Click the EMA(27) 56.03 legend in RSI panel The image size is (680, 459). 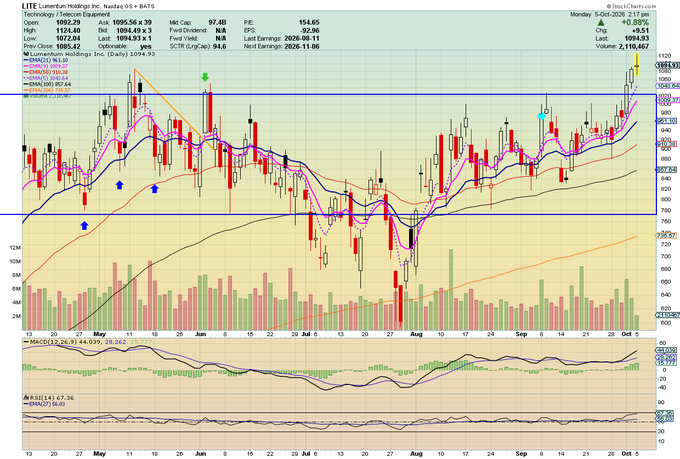[x=46, y=404]
